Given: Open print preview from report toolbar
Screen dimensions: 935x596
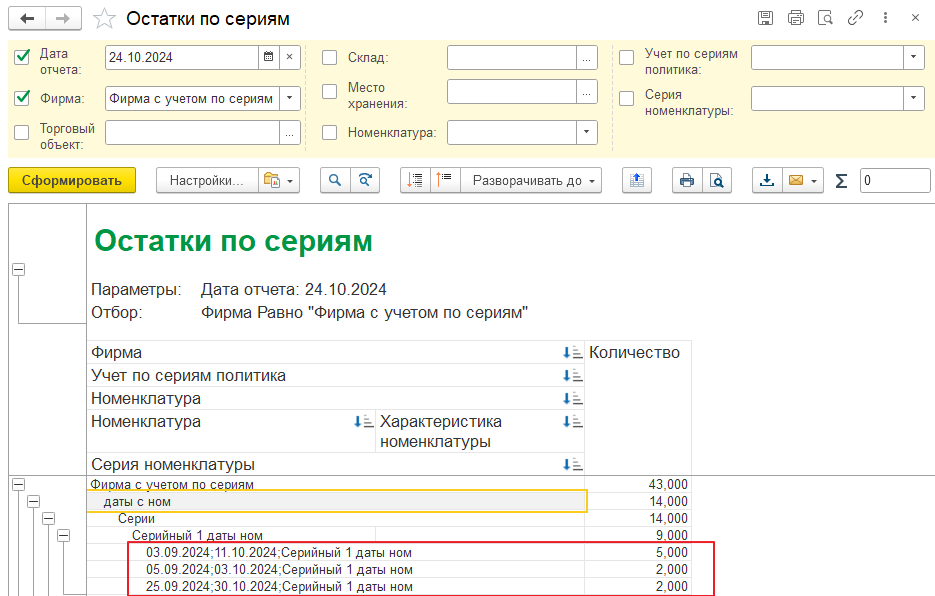Looking at the screenshot, I should pyautogui.click(x=716, y=180).
